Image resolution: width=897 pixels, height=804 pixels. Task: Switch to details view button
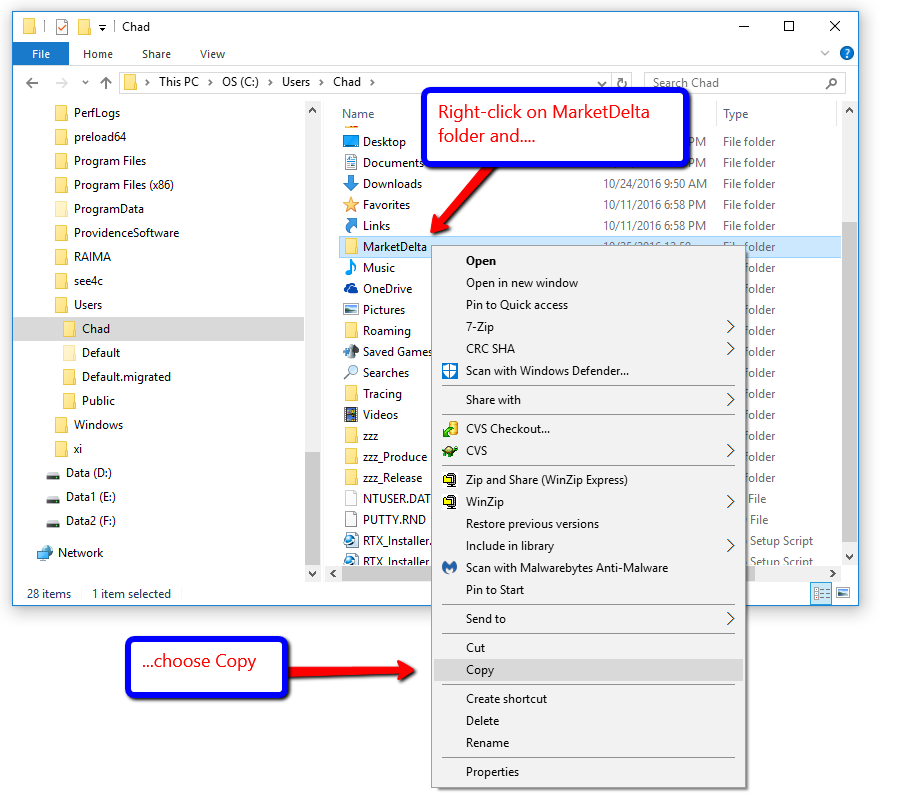[x=821, y=593]
